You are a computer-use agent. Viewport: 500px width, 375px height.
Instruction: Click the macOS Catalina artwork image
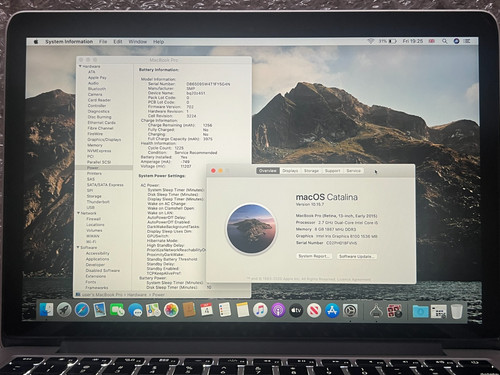pyautogui.click(x=252, y=228)
